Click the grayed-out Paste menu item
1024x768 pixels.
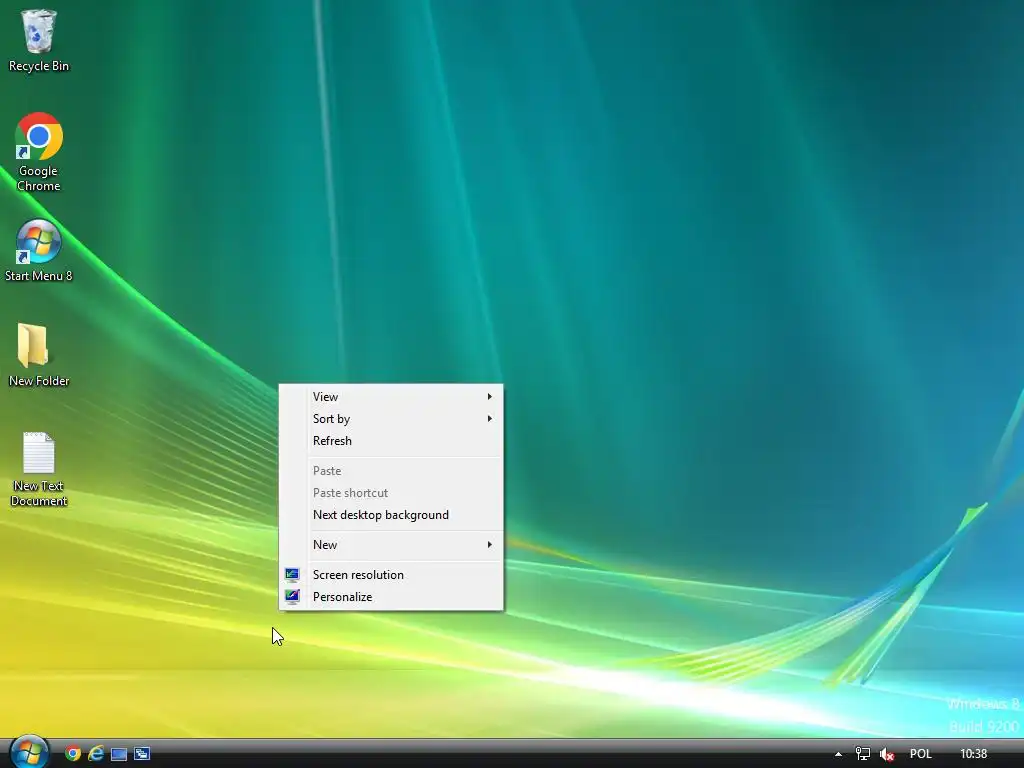(391, 471)
